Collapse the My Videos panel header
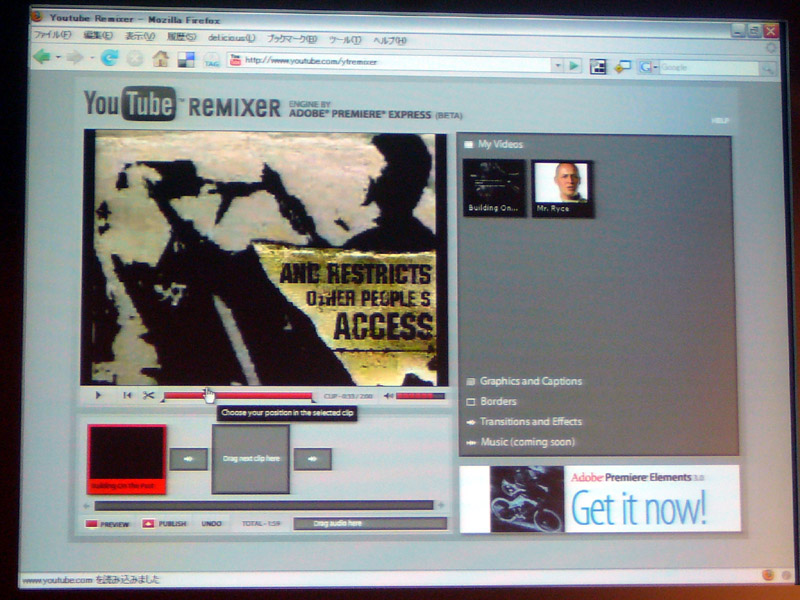The width and height of the screenshot is (800, 600). tap(495, 144)
